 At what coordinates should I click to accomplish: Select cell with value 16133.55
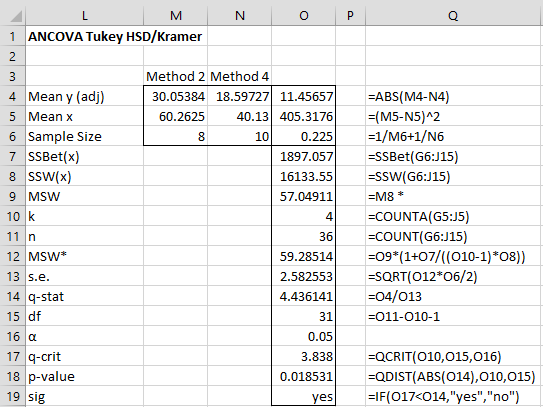(303, 176)
